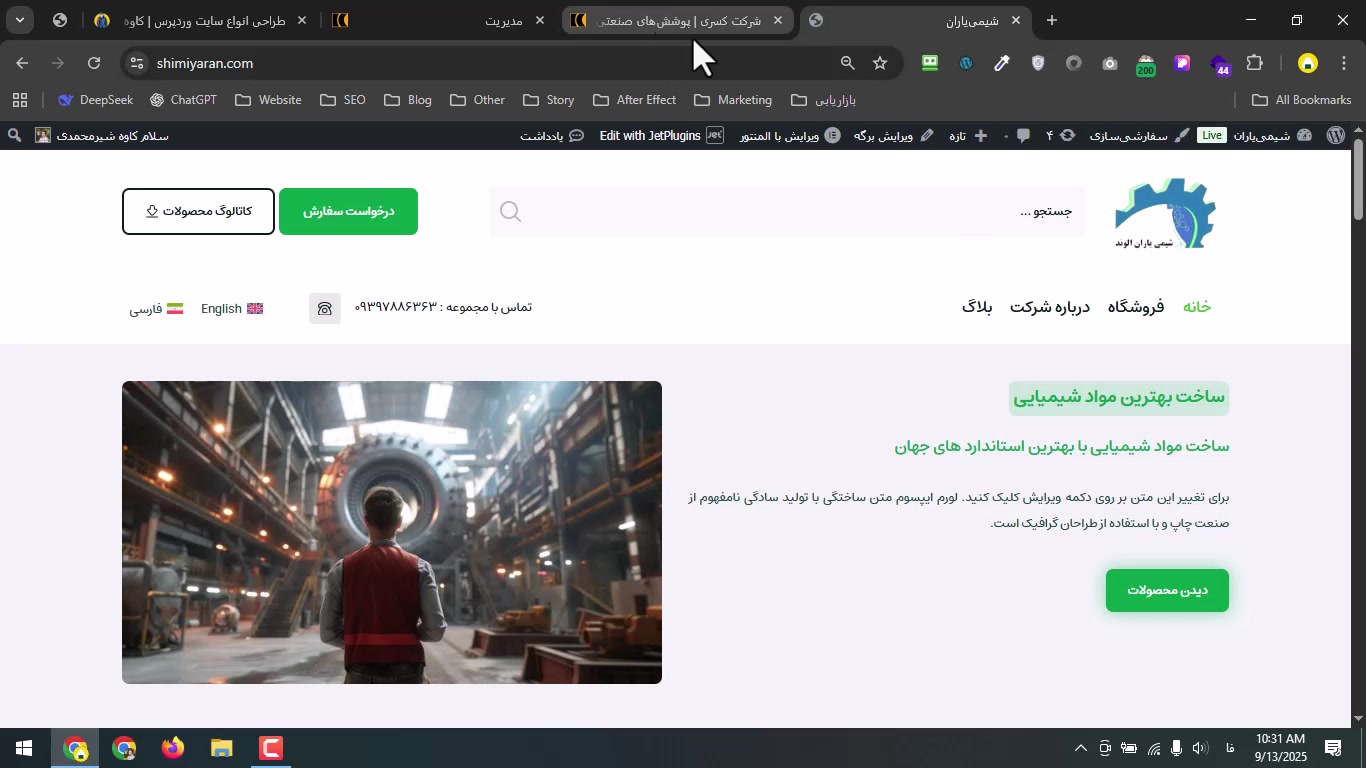Expand the SEO bookmarks folder
This screenshot has height=768, width=1366.
[x=343, y=100]
